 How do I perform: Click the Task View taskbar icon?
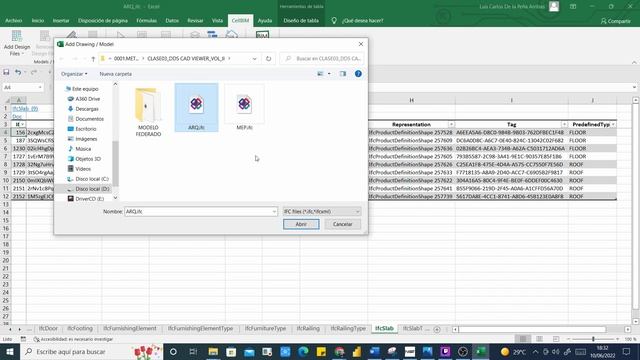[x=193, y=351]
